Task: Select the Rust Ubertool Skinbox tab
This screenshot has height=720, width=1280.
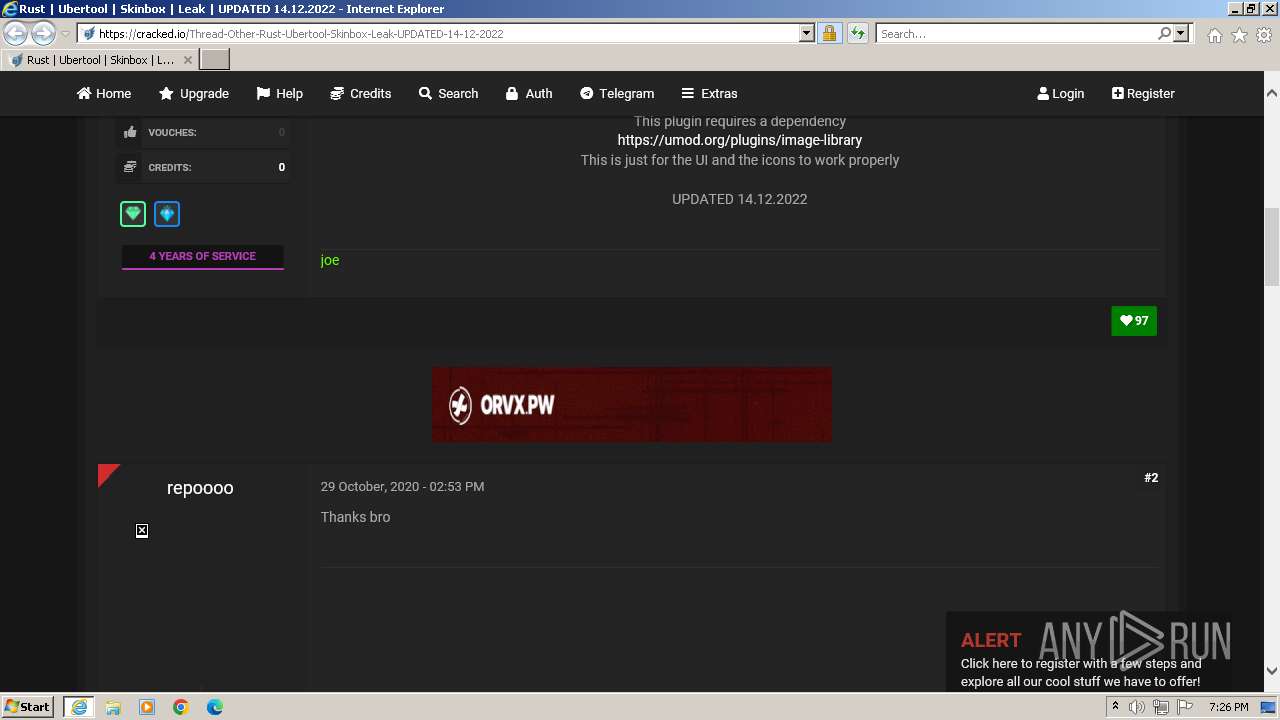Action: pyautogui.click(x=100, y=59)
